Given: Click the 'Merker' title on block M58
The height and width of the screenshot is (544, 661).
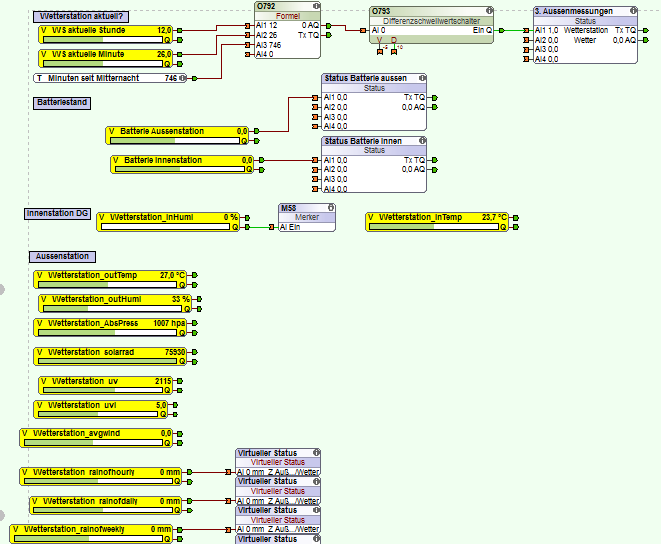Looking at the screenshot, I should [x=306, y=217].
